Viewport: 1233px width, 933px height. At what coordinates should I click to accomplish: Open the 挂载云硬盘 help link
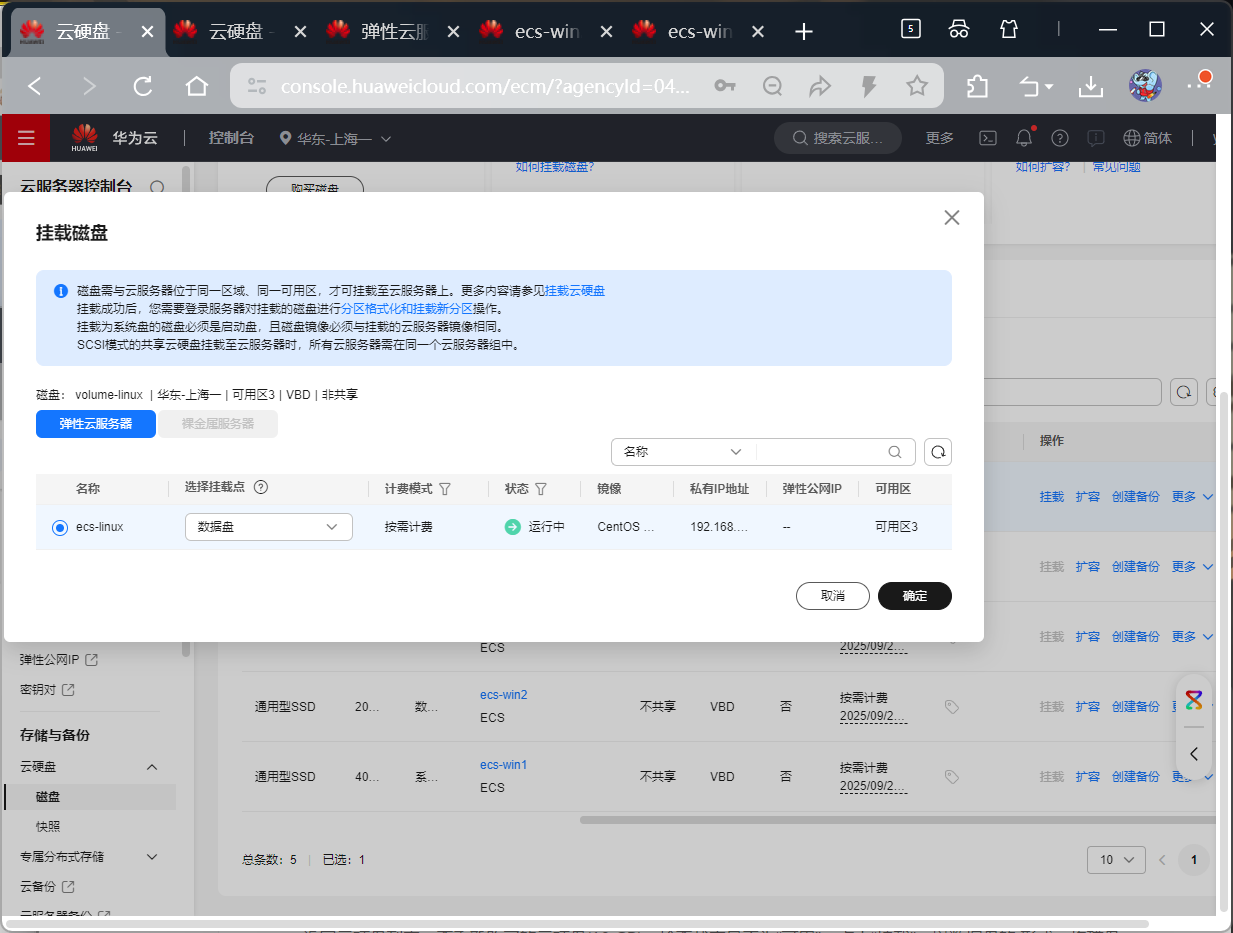[575, 291]
